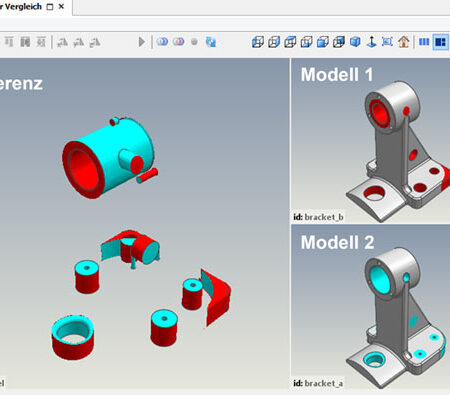Maximize the Vergleich tab using square icon
The height and width of the screenshot is (395, 450).
[x=50, y=7]
